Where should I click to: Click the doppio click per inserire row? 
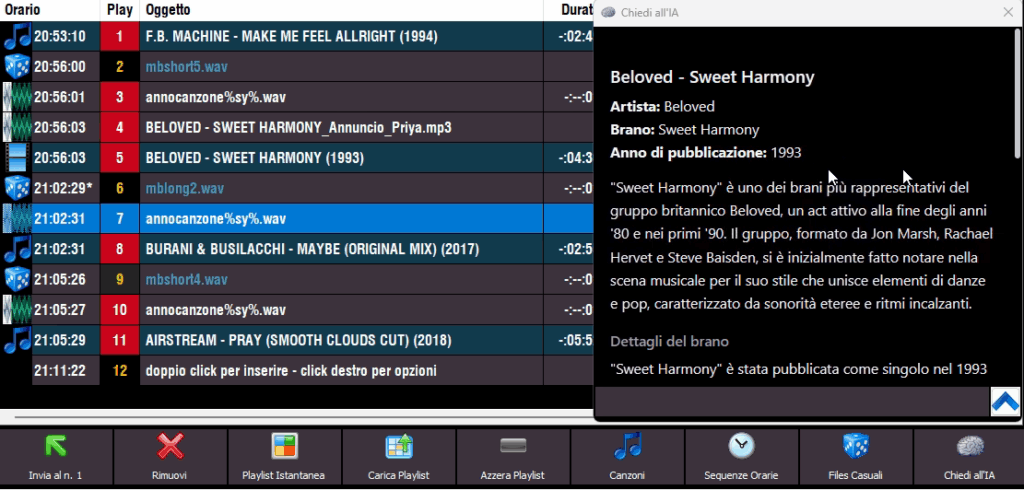click(x=290, y=370)
